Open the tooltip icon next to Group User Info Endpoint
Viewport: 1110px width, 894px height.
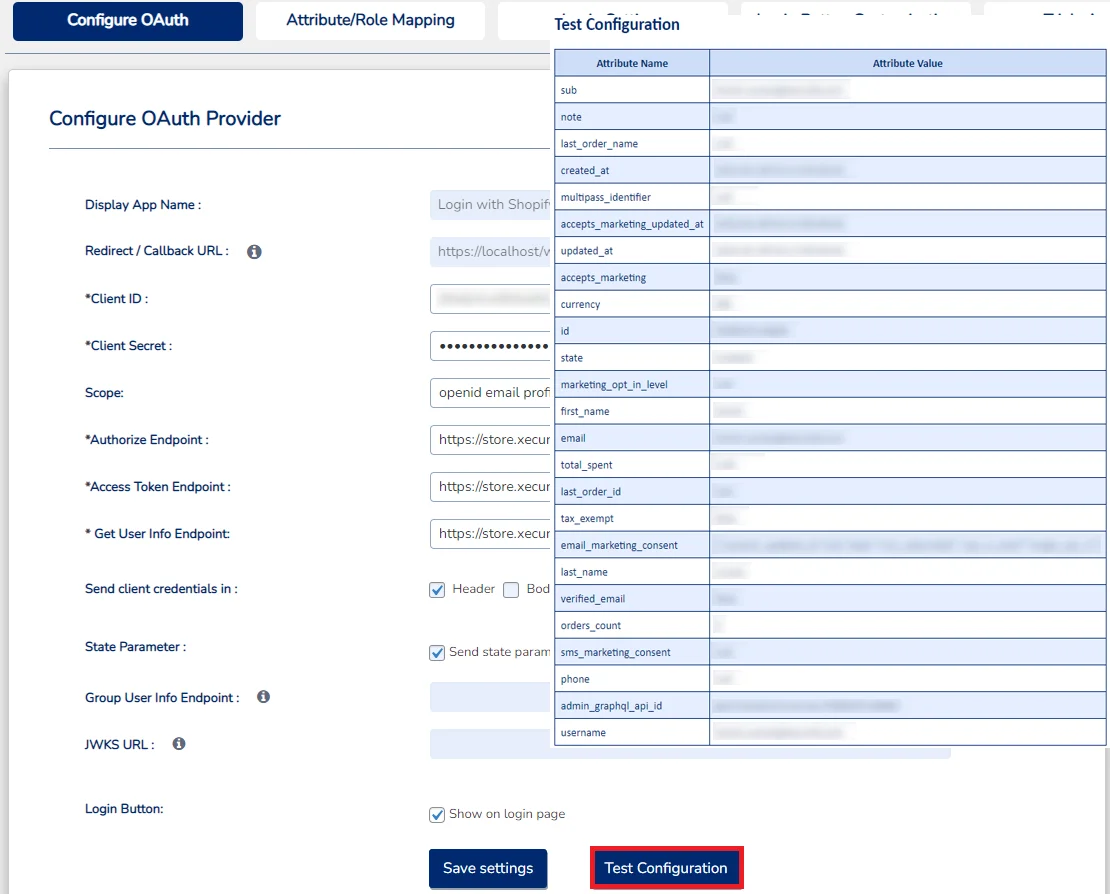tap(263, 696)
